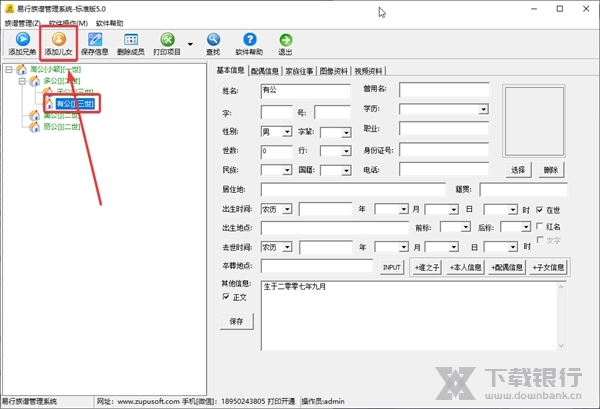
Task: Click the empty photo placeholder box
Action: (534, 121)
